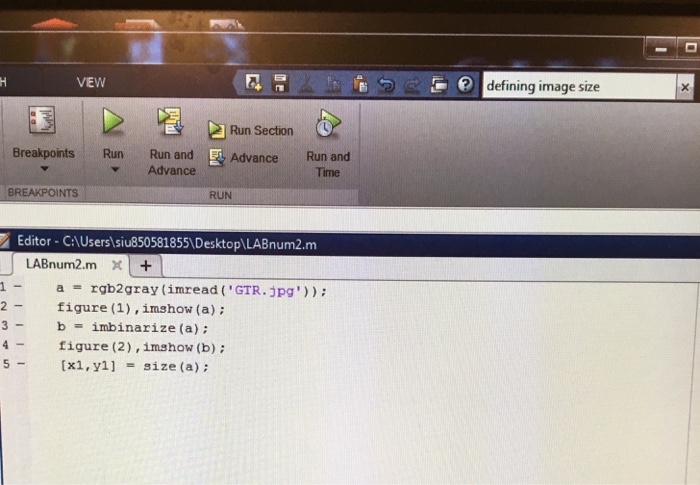This screenshot has width=700, height=485.
Task: Click the new shortcut icon in quick access bar
Action: pyautogui.click(x=253, y=83)
